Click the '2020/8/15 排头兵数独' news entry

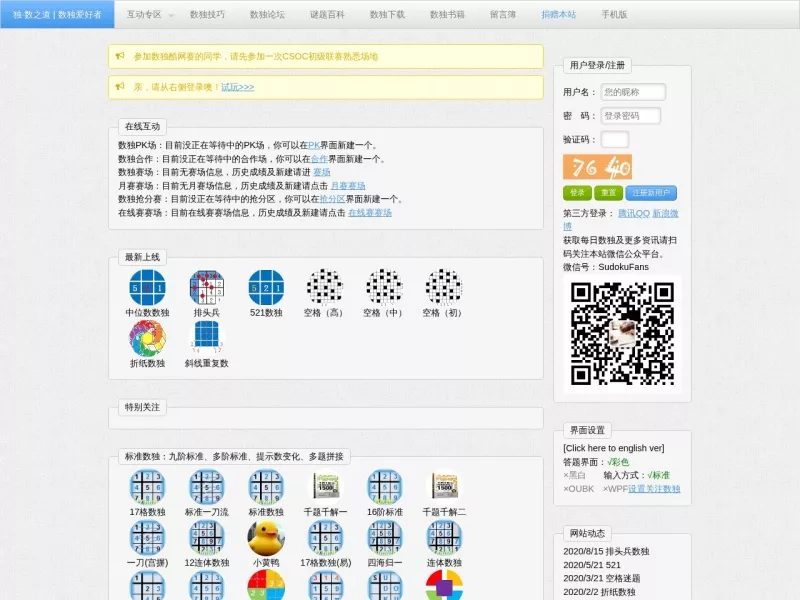click(606, 551)
